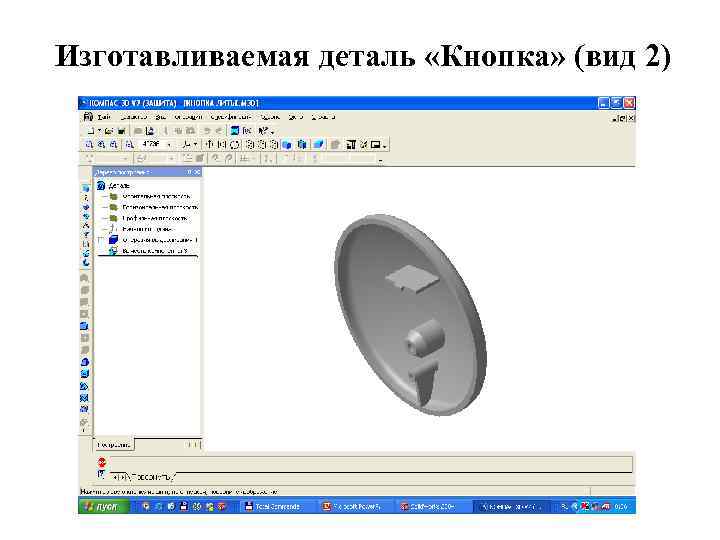Switch to Microsoft PowerPoint taskbar button
720x540 pixels.
coord(354,506)
